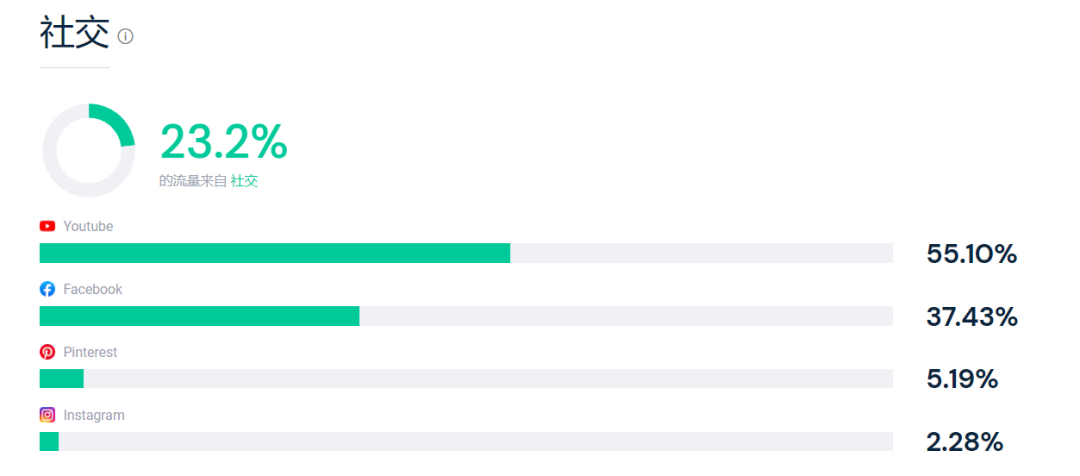This screenshot has width=1080, height=476.
Task: Click the Pinterest label text
Action: tap(90, 353)
